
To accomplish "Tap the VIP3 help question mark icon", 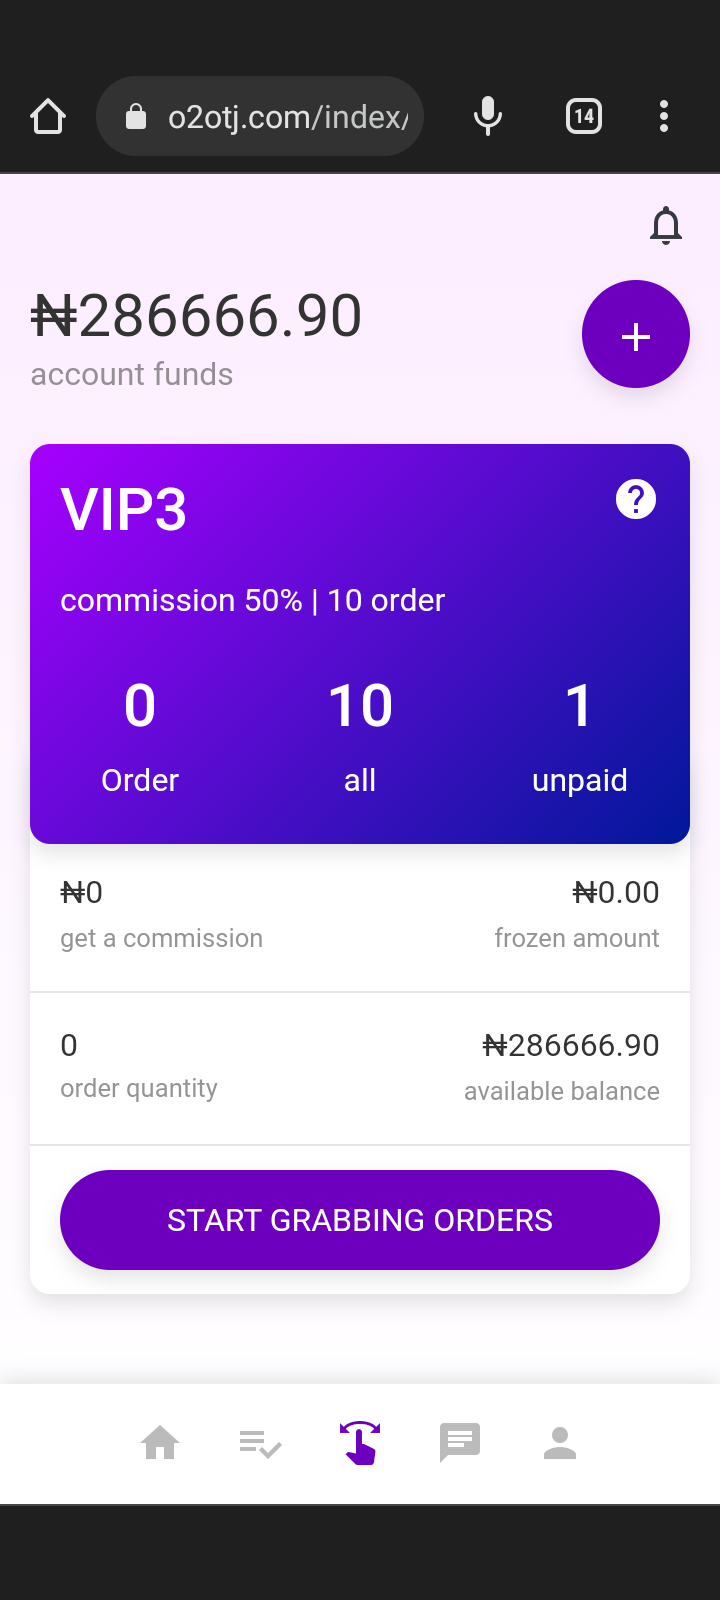I will tap(636, 499).
